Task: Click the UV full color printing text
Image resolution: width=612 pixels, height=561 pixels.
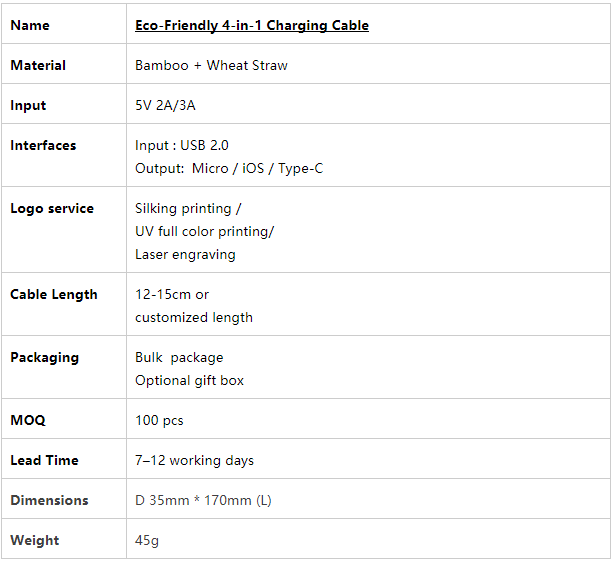Action: 205,232
